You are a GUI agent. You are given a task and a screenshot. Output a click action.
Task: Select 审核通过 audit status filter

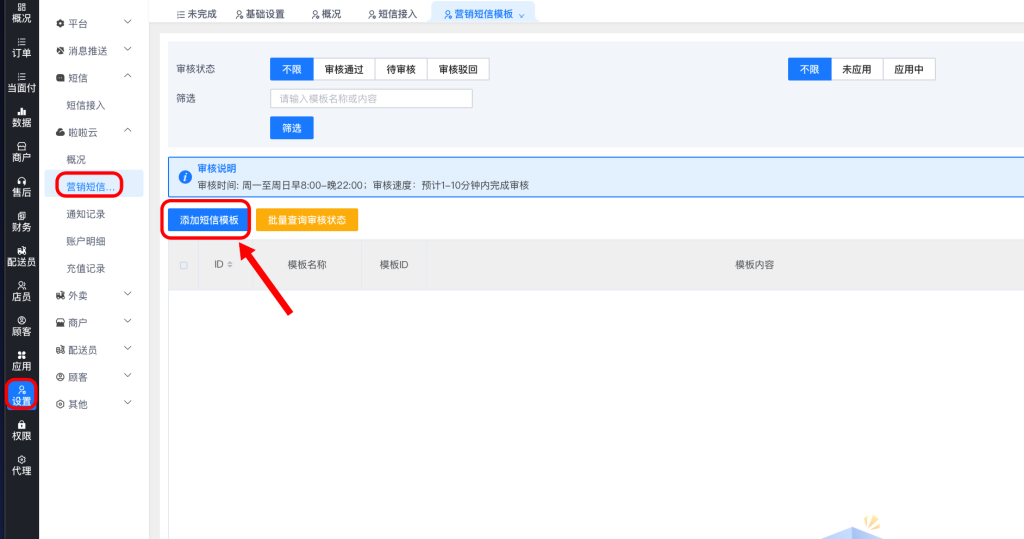344,69
